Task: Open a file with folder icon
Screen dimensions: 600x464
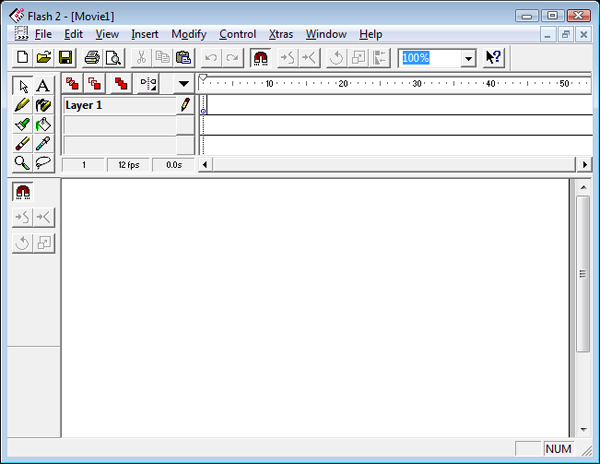Action: (44, 58)
